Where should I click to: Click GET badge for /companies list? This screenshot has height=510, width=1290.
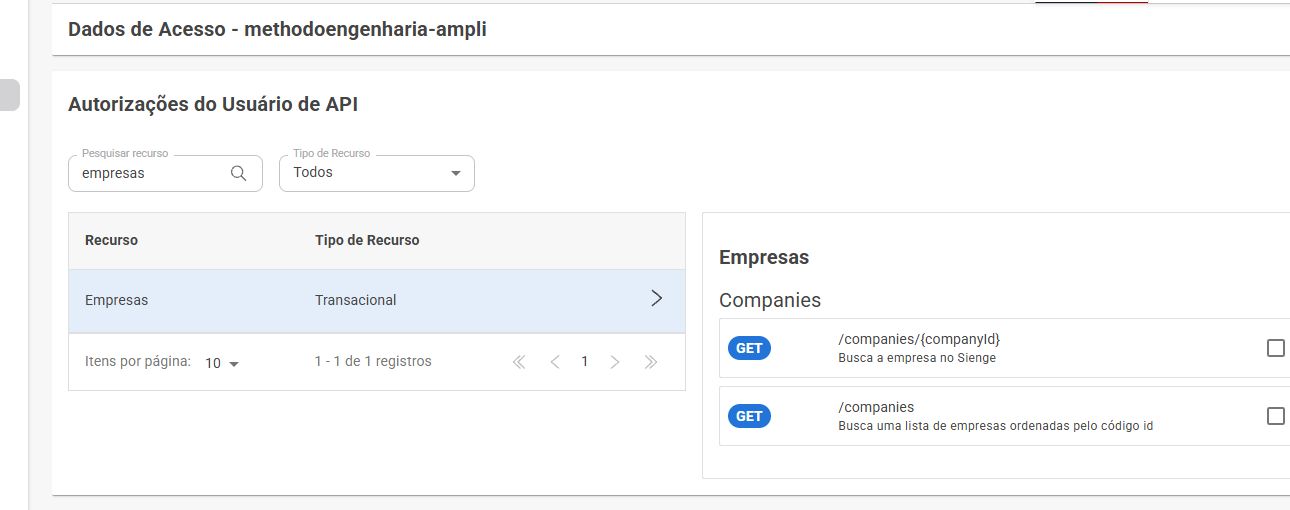click(749, 416)
